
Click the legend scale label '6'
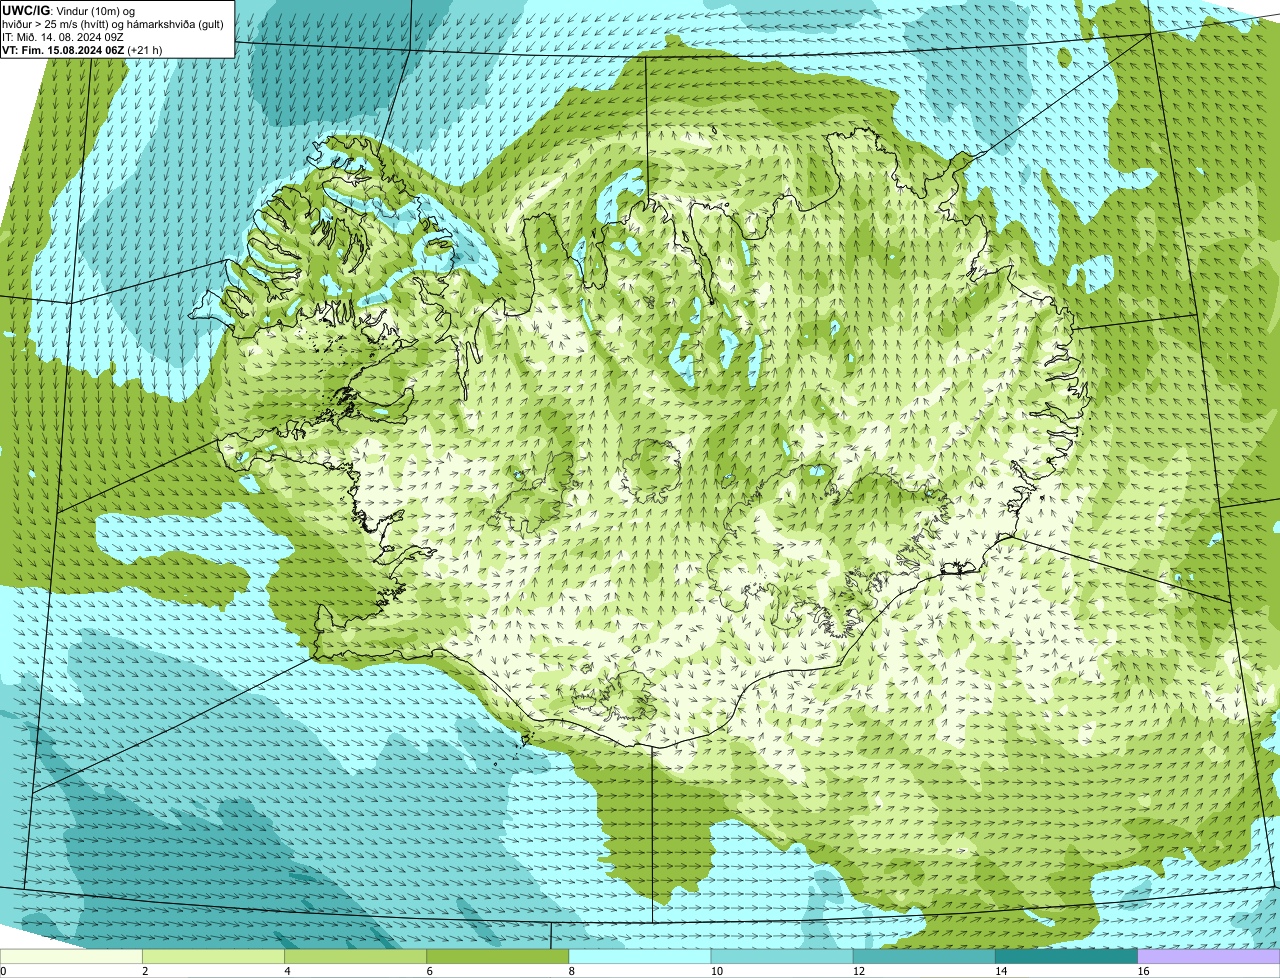click(x=429, y=971)
